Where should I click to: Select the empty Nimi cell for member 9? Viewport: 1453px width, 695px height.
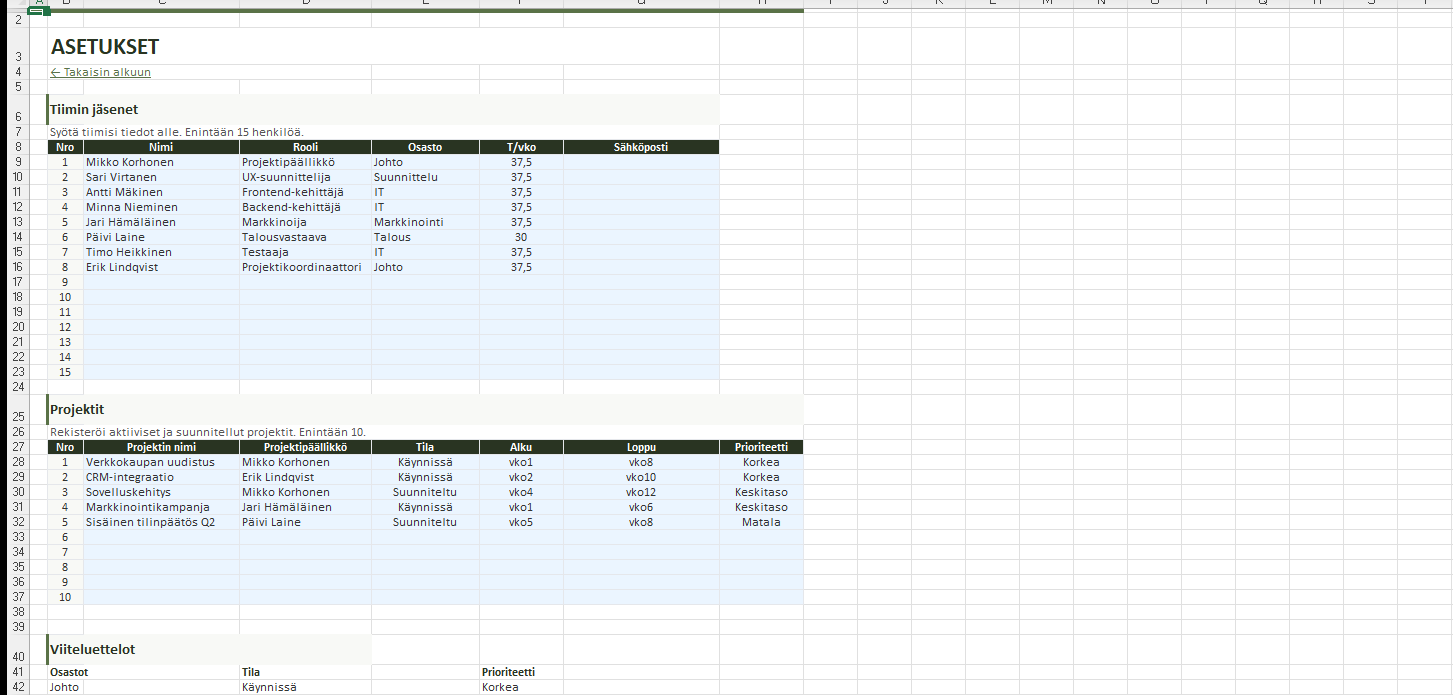tap(161, 282)
